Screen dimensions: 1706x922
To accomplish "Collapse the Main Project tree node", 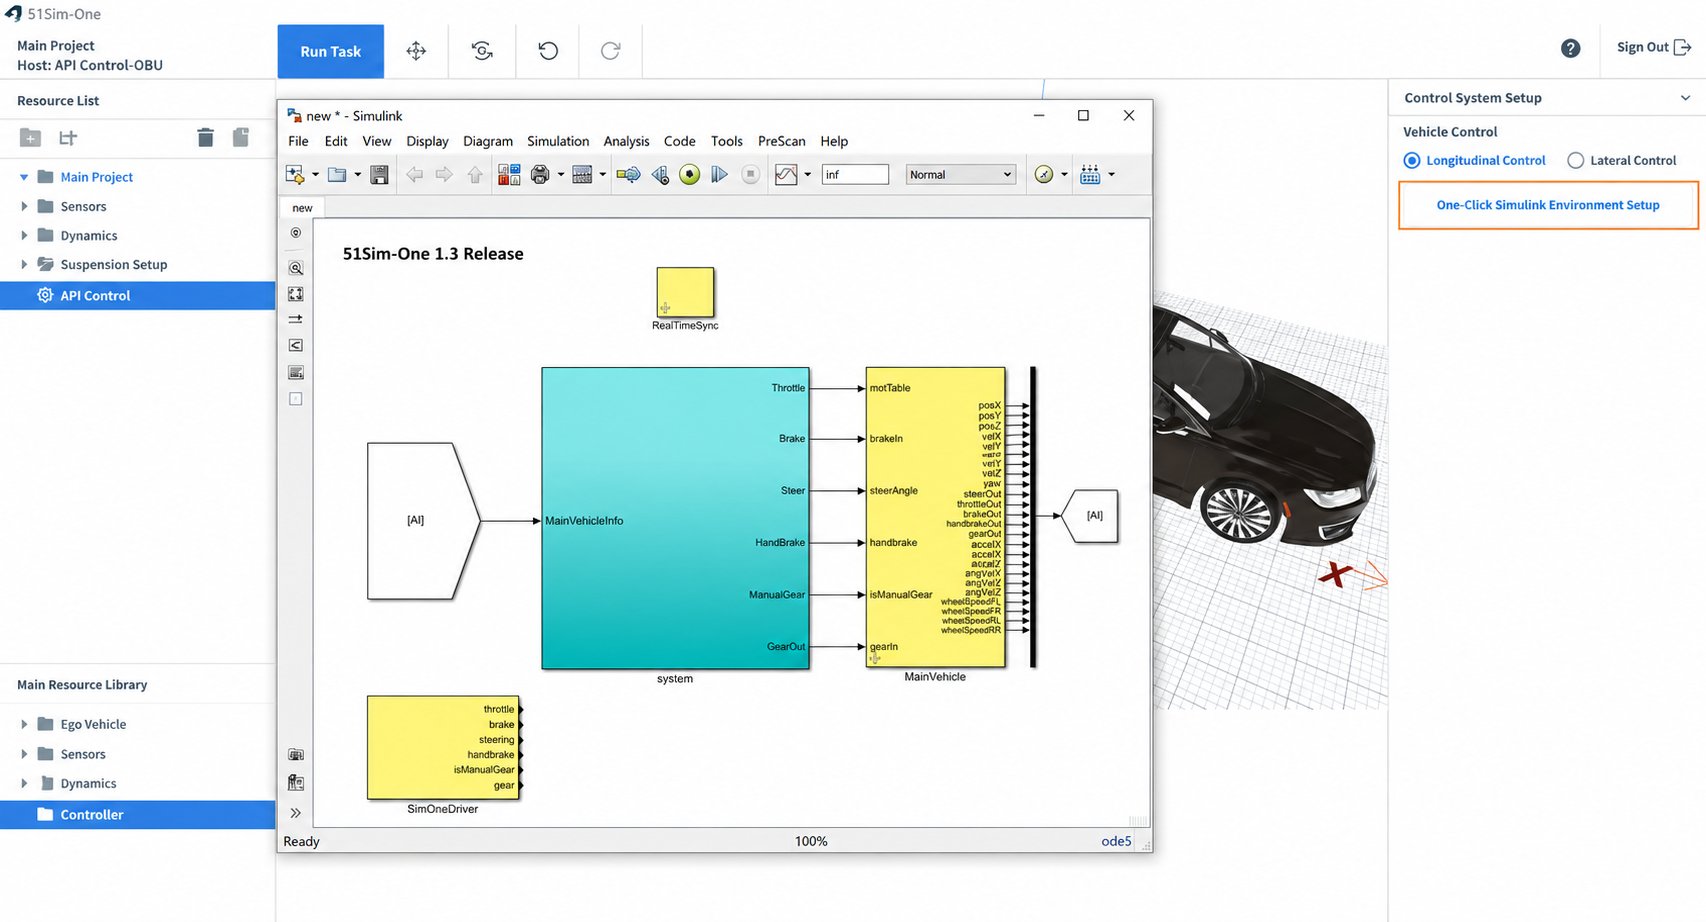I will [24, 177].
